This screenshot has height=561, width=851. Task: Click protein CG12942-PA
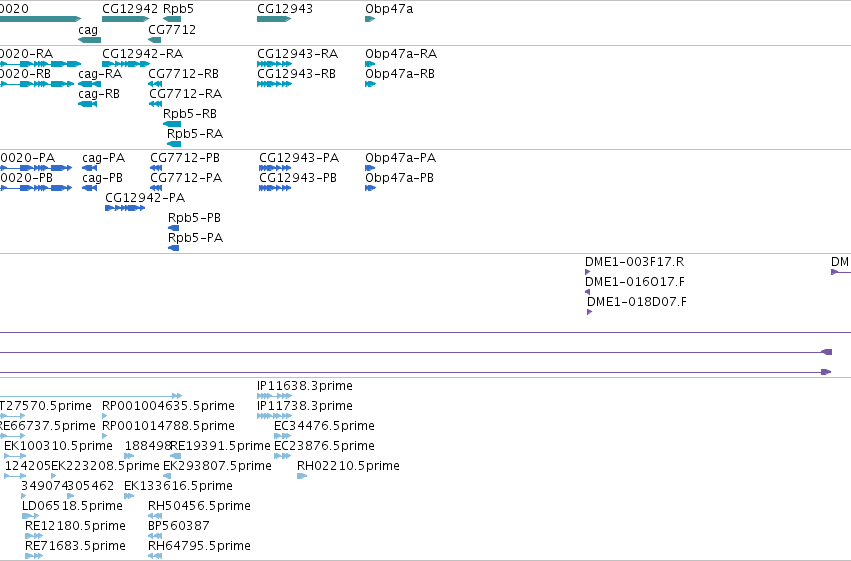pos(145,198)
